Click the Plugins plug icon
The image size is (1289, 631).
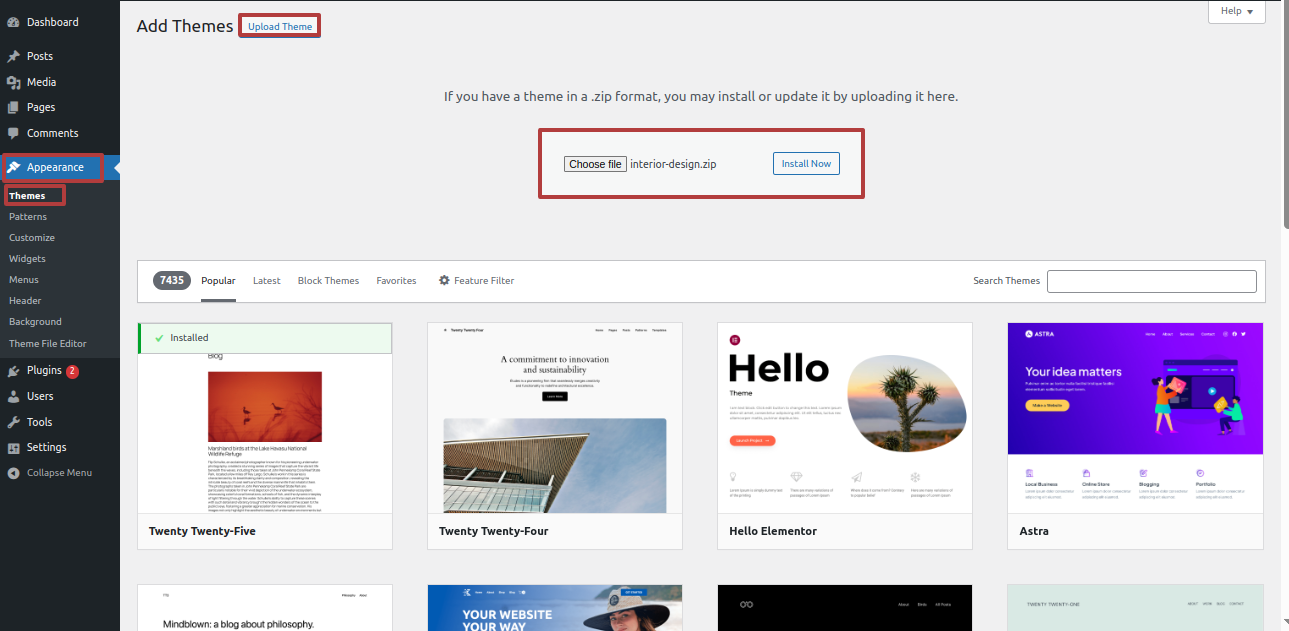click(13, 371)
